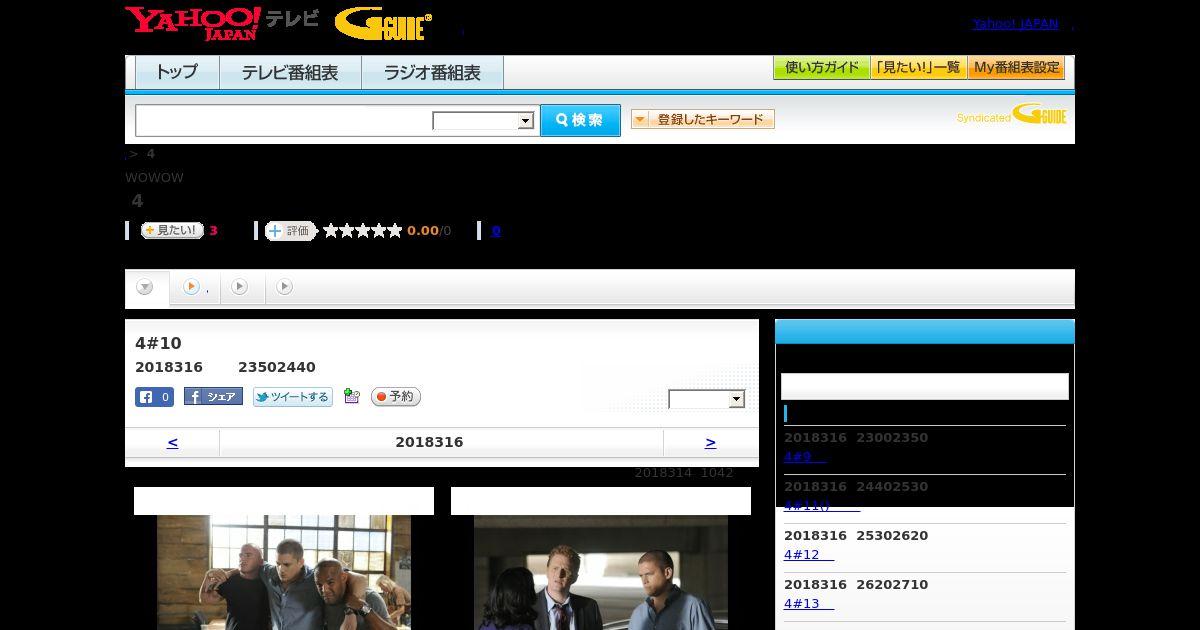Click the Facebook like count button
The height and width of the screenshot is (630, 1200).
click(154, 397)
